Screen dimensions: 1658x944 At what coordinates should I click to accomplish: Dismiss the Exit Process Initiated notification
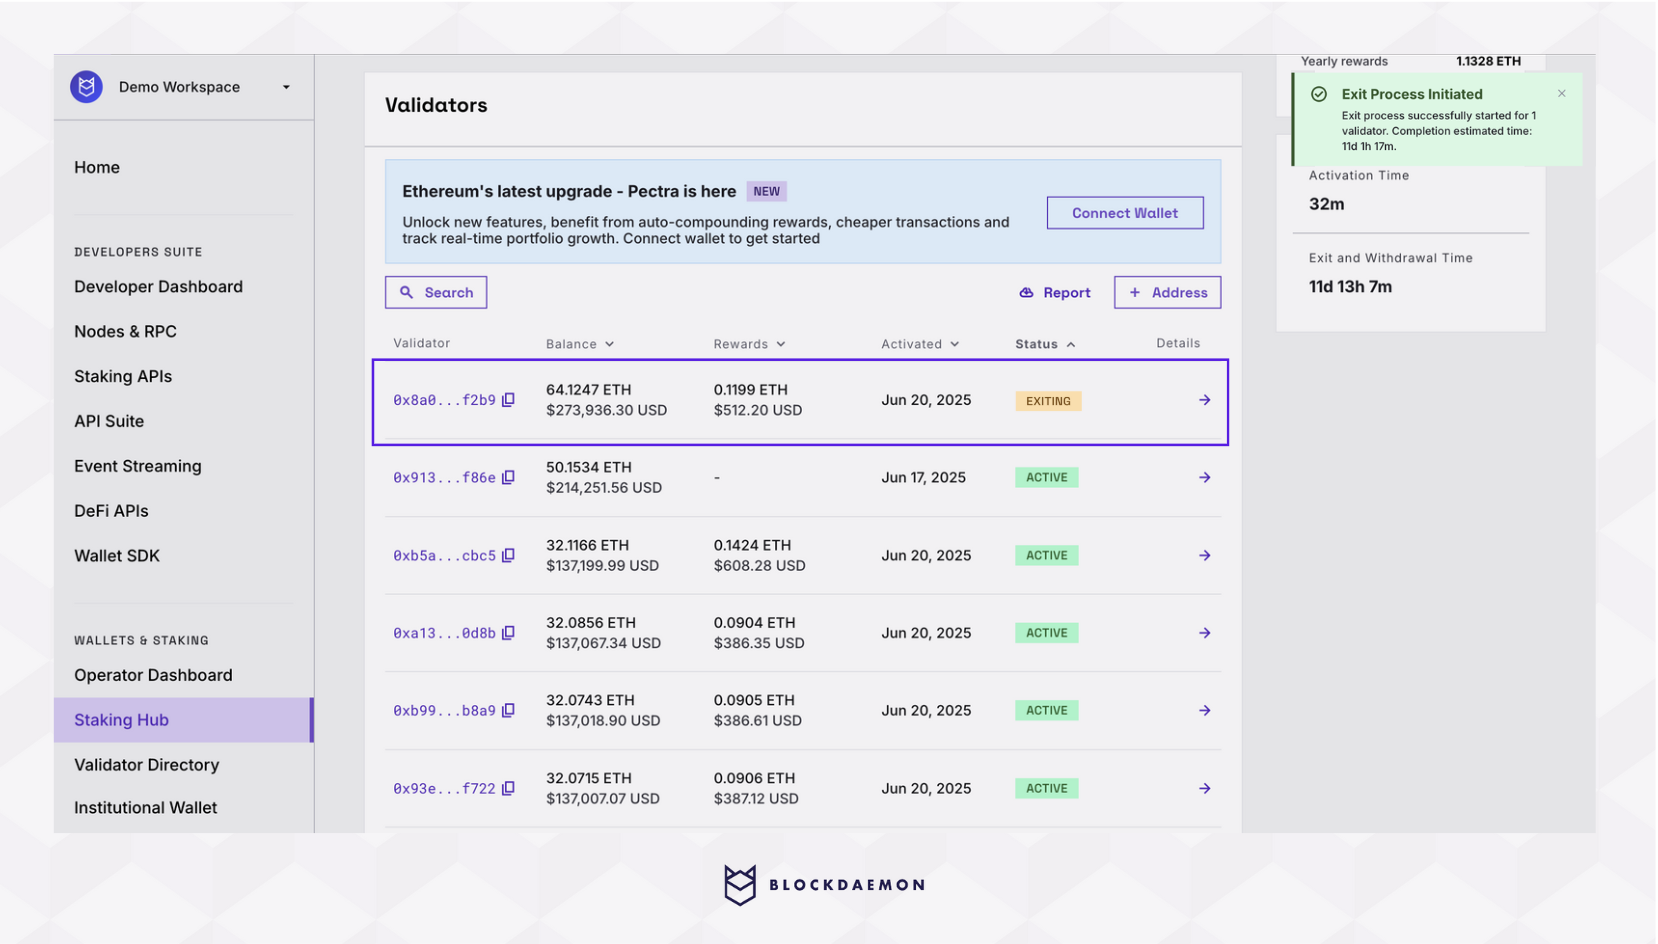(1562, 93)
